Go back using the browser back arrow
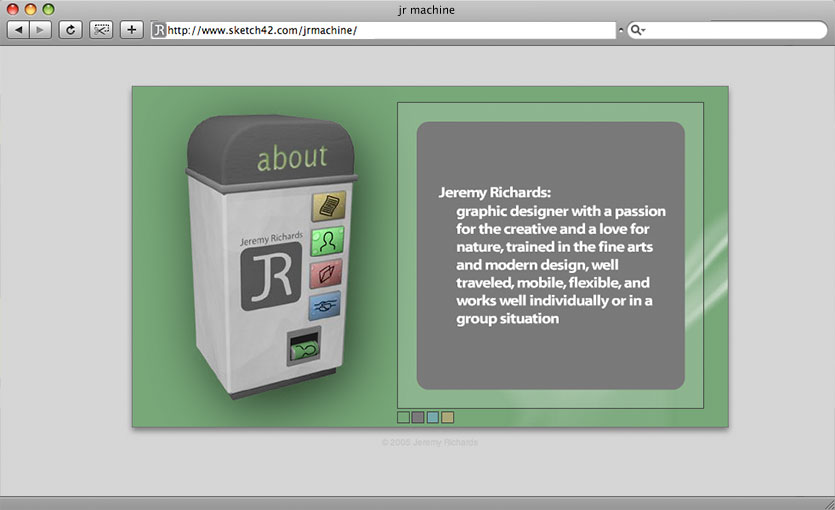835x510 pixels. [x=18, y=30]
